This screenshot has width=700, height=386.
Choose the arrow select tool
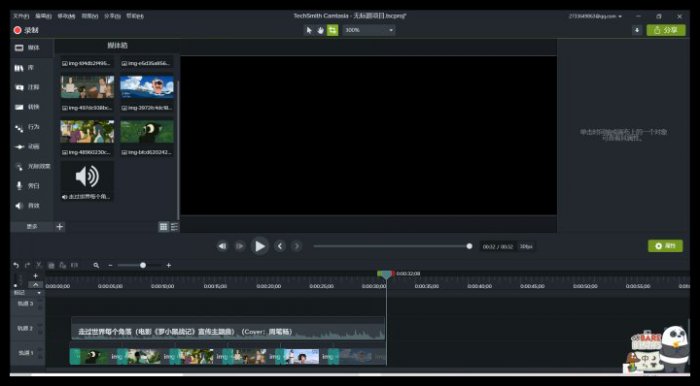point(309,30)
